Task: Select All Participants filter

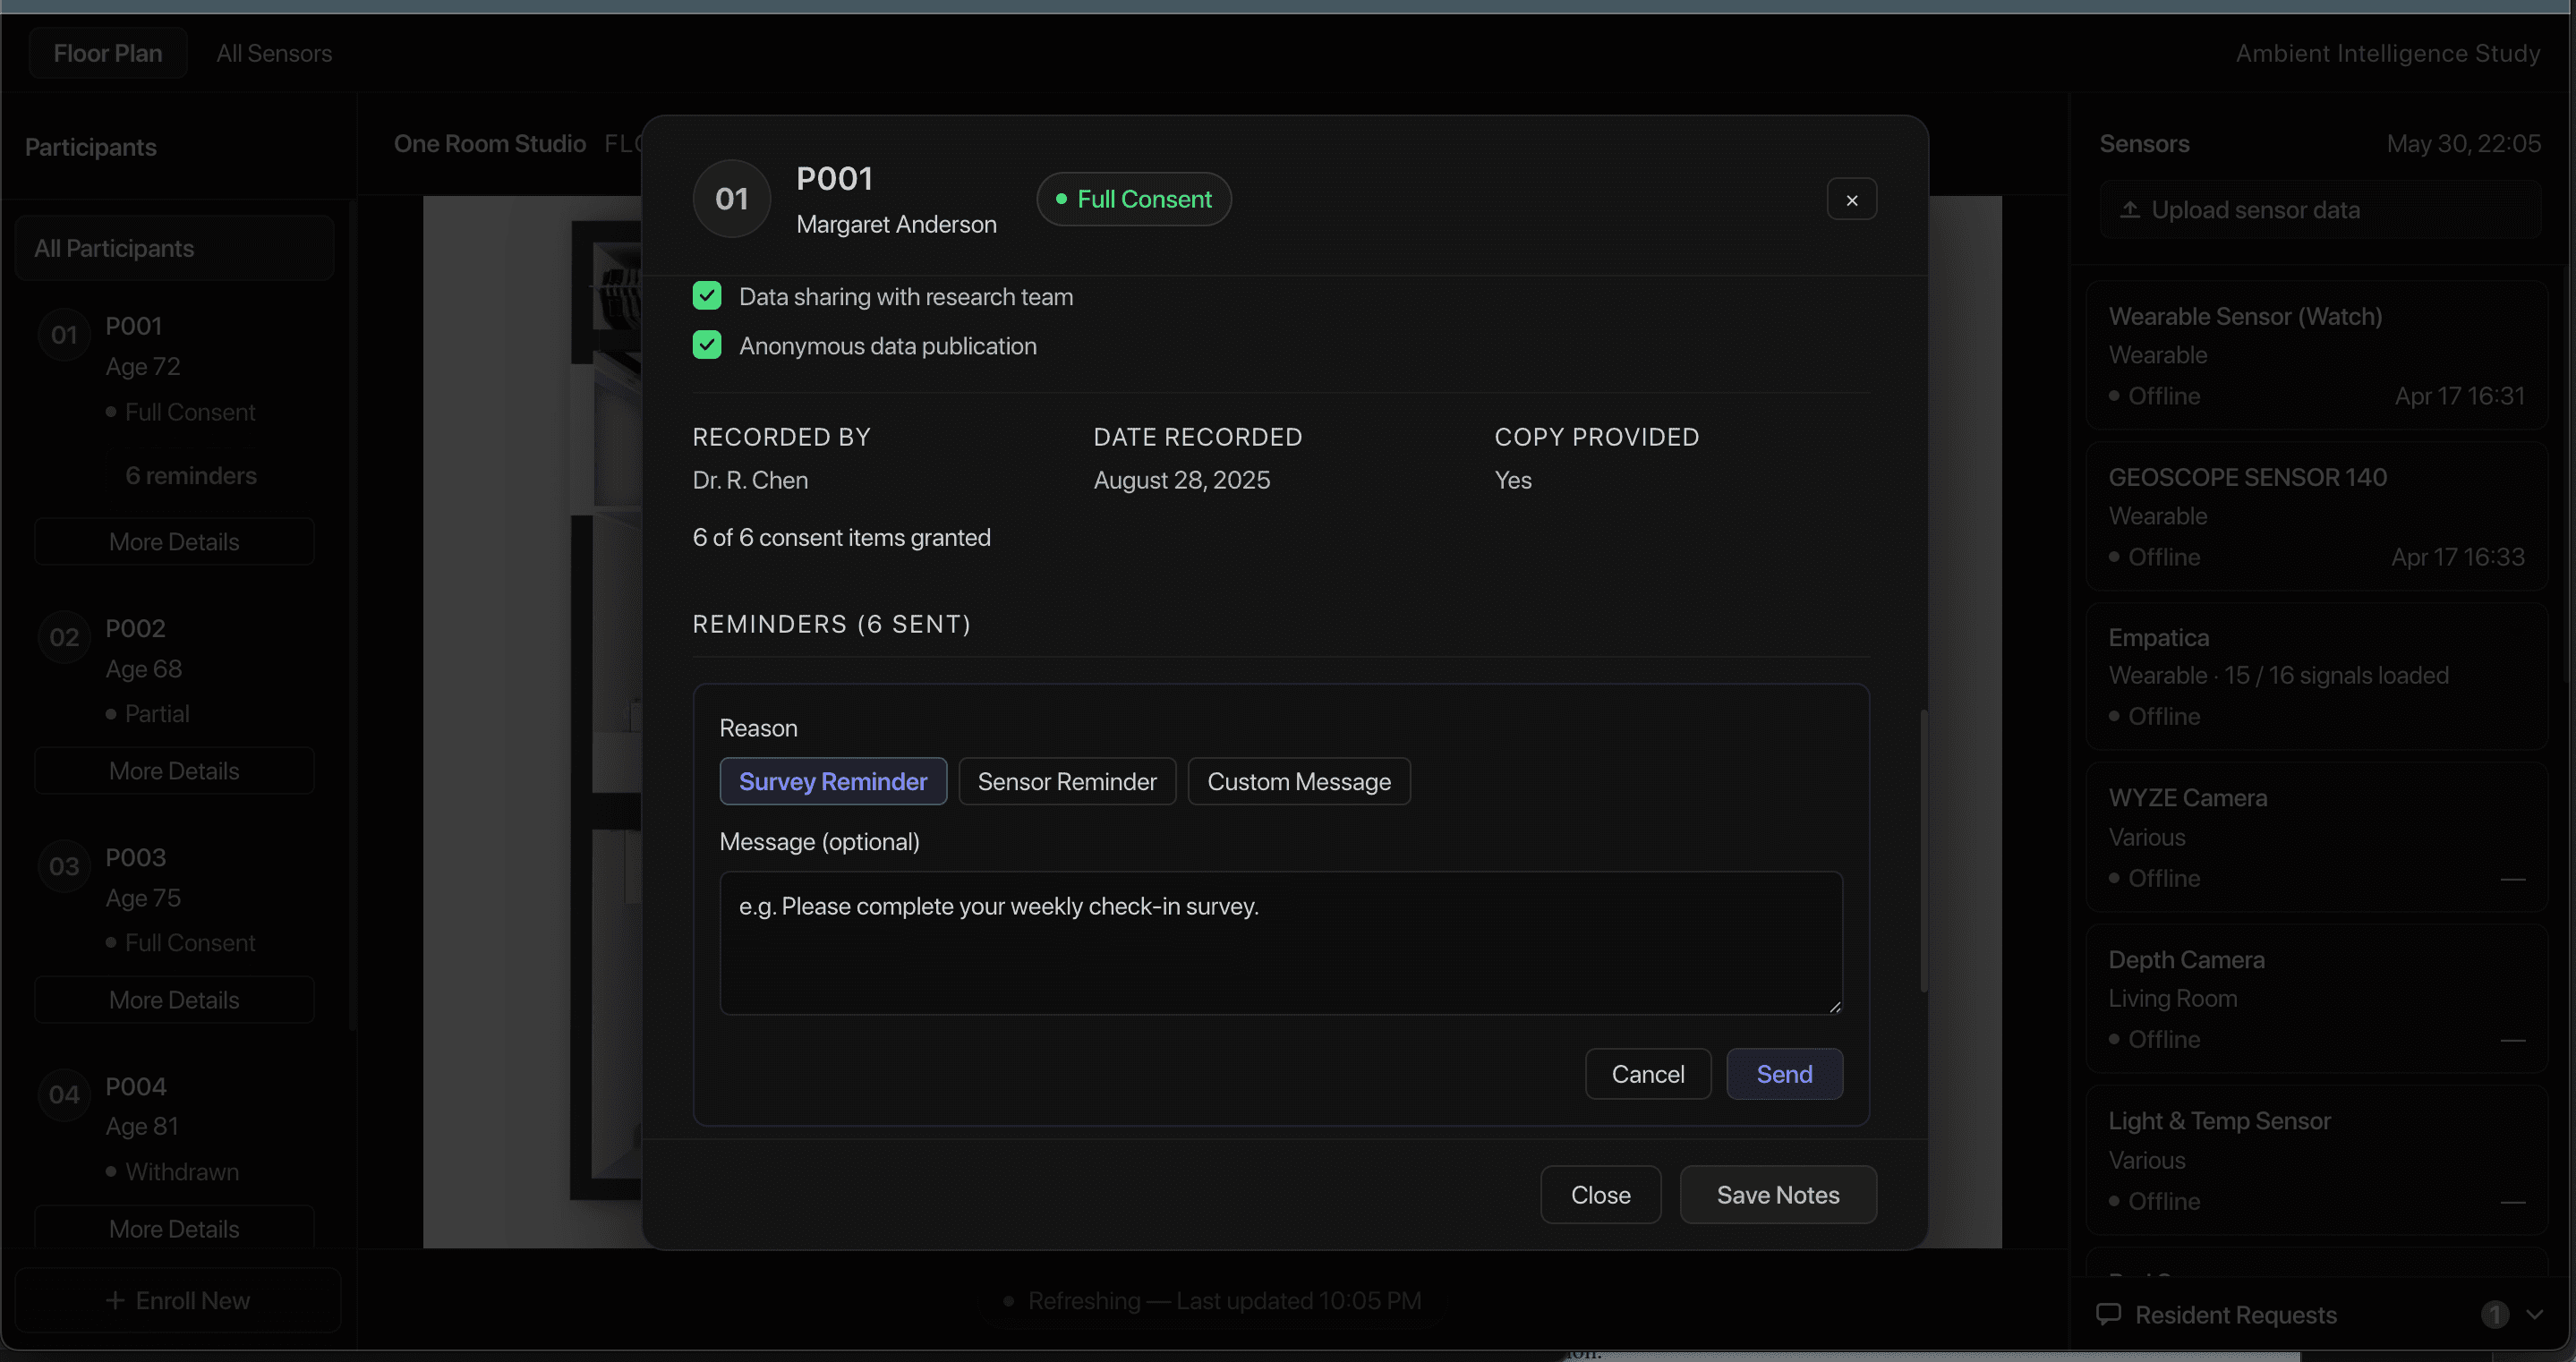Action: pyautogui.click(x=174, y=248)
